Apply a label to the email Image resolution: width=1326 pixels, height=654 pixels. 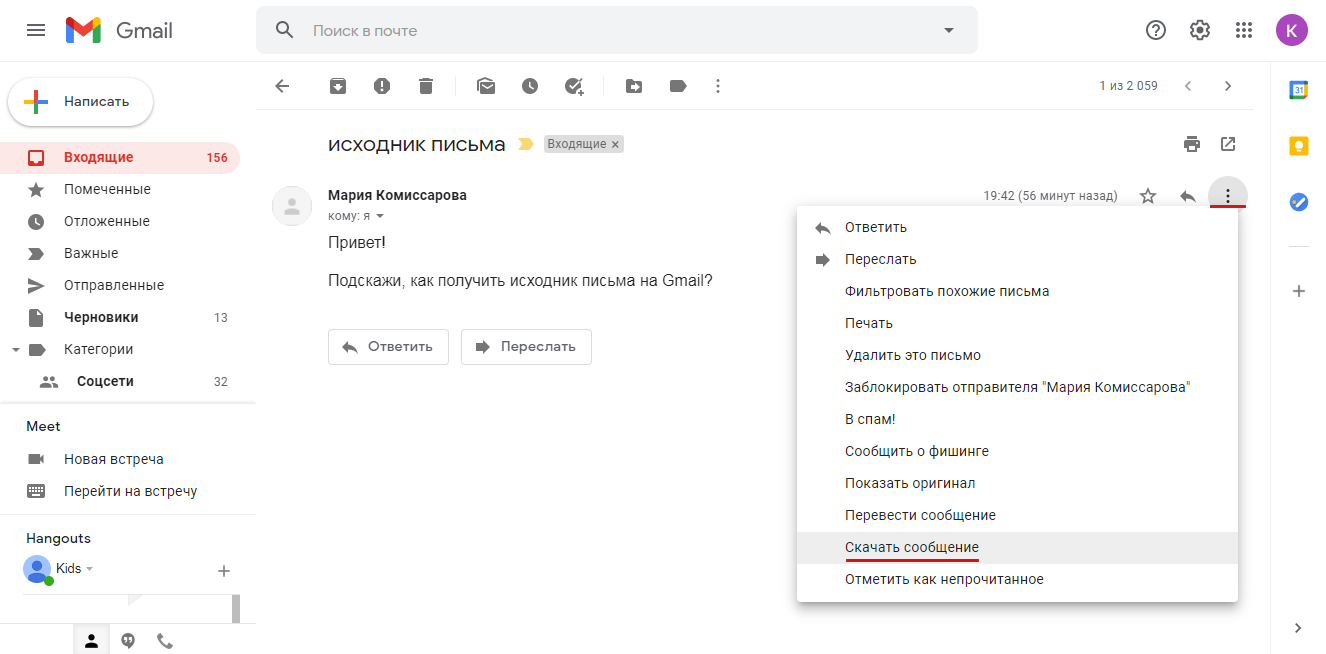tap(677, 86)
